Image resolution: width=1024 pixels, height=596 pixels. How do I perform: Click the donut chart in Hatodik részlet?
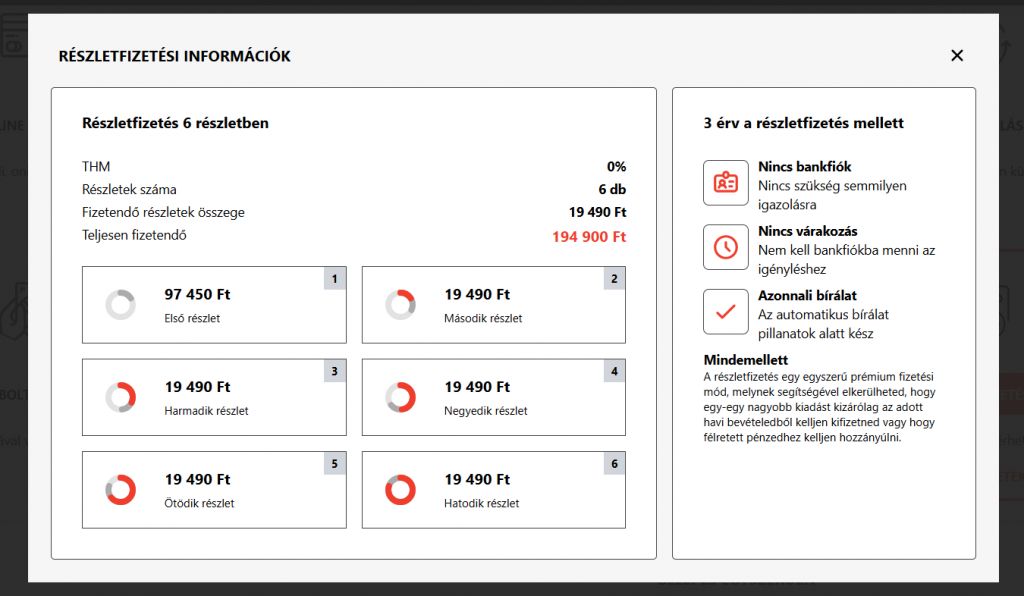[x=400, y=490]
